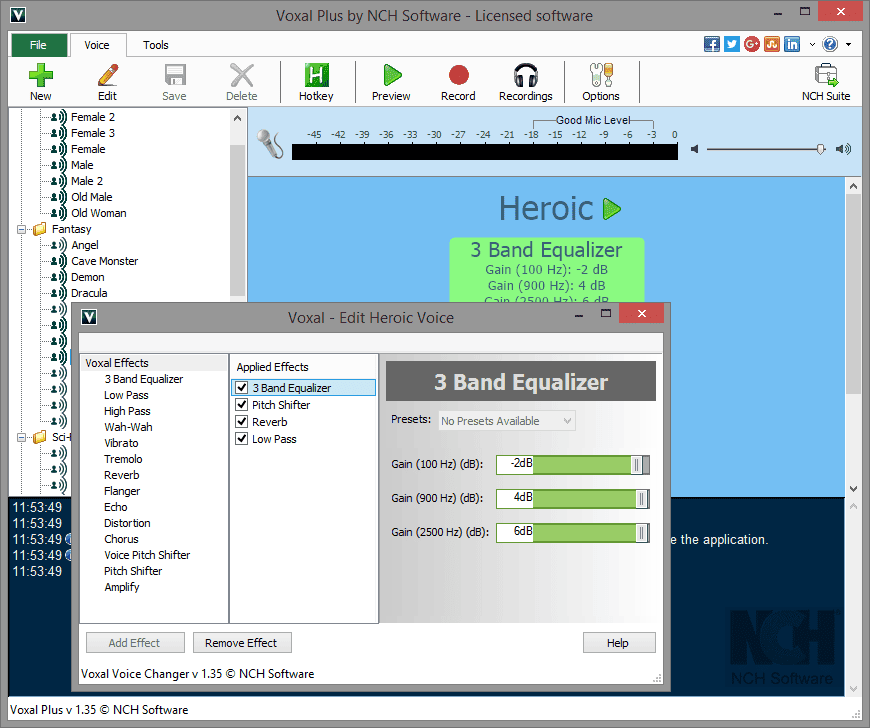Screen dimensions: 870x728
Task: Uncheck the 3 Band Equalizer applied effect
Action: 241,387
